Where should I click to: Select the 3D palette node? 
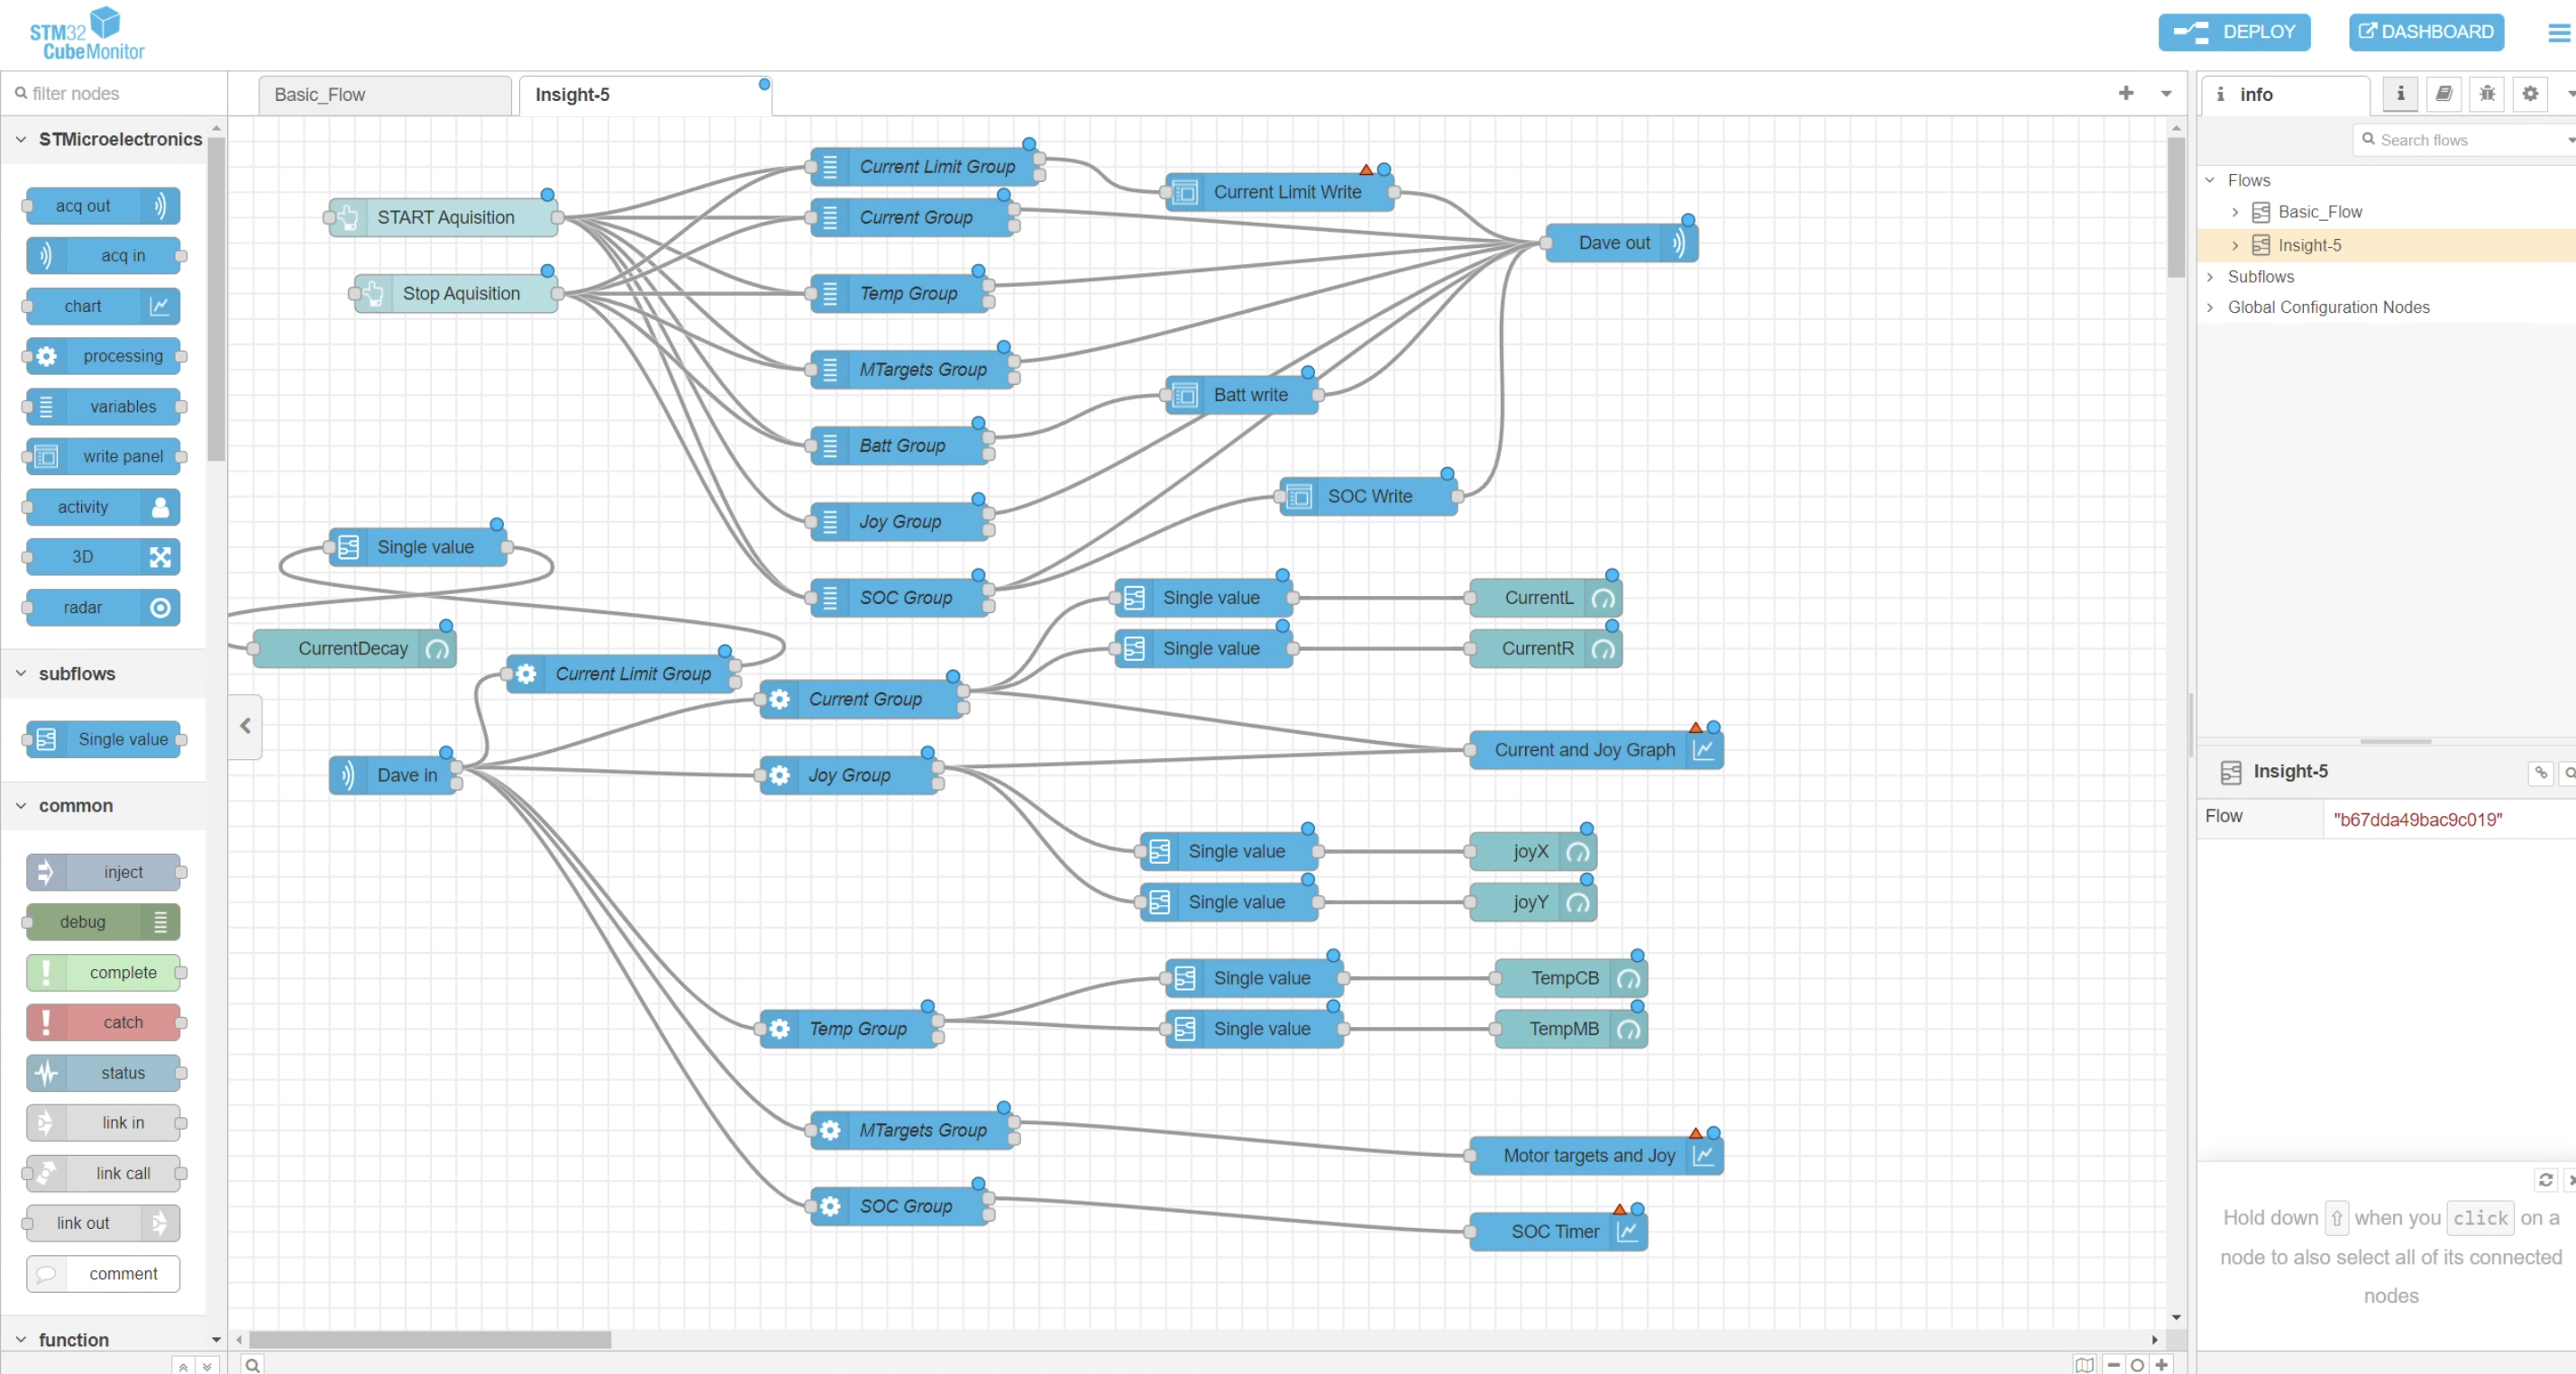103,557
